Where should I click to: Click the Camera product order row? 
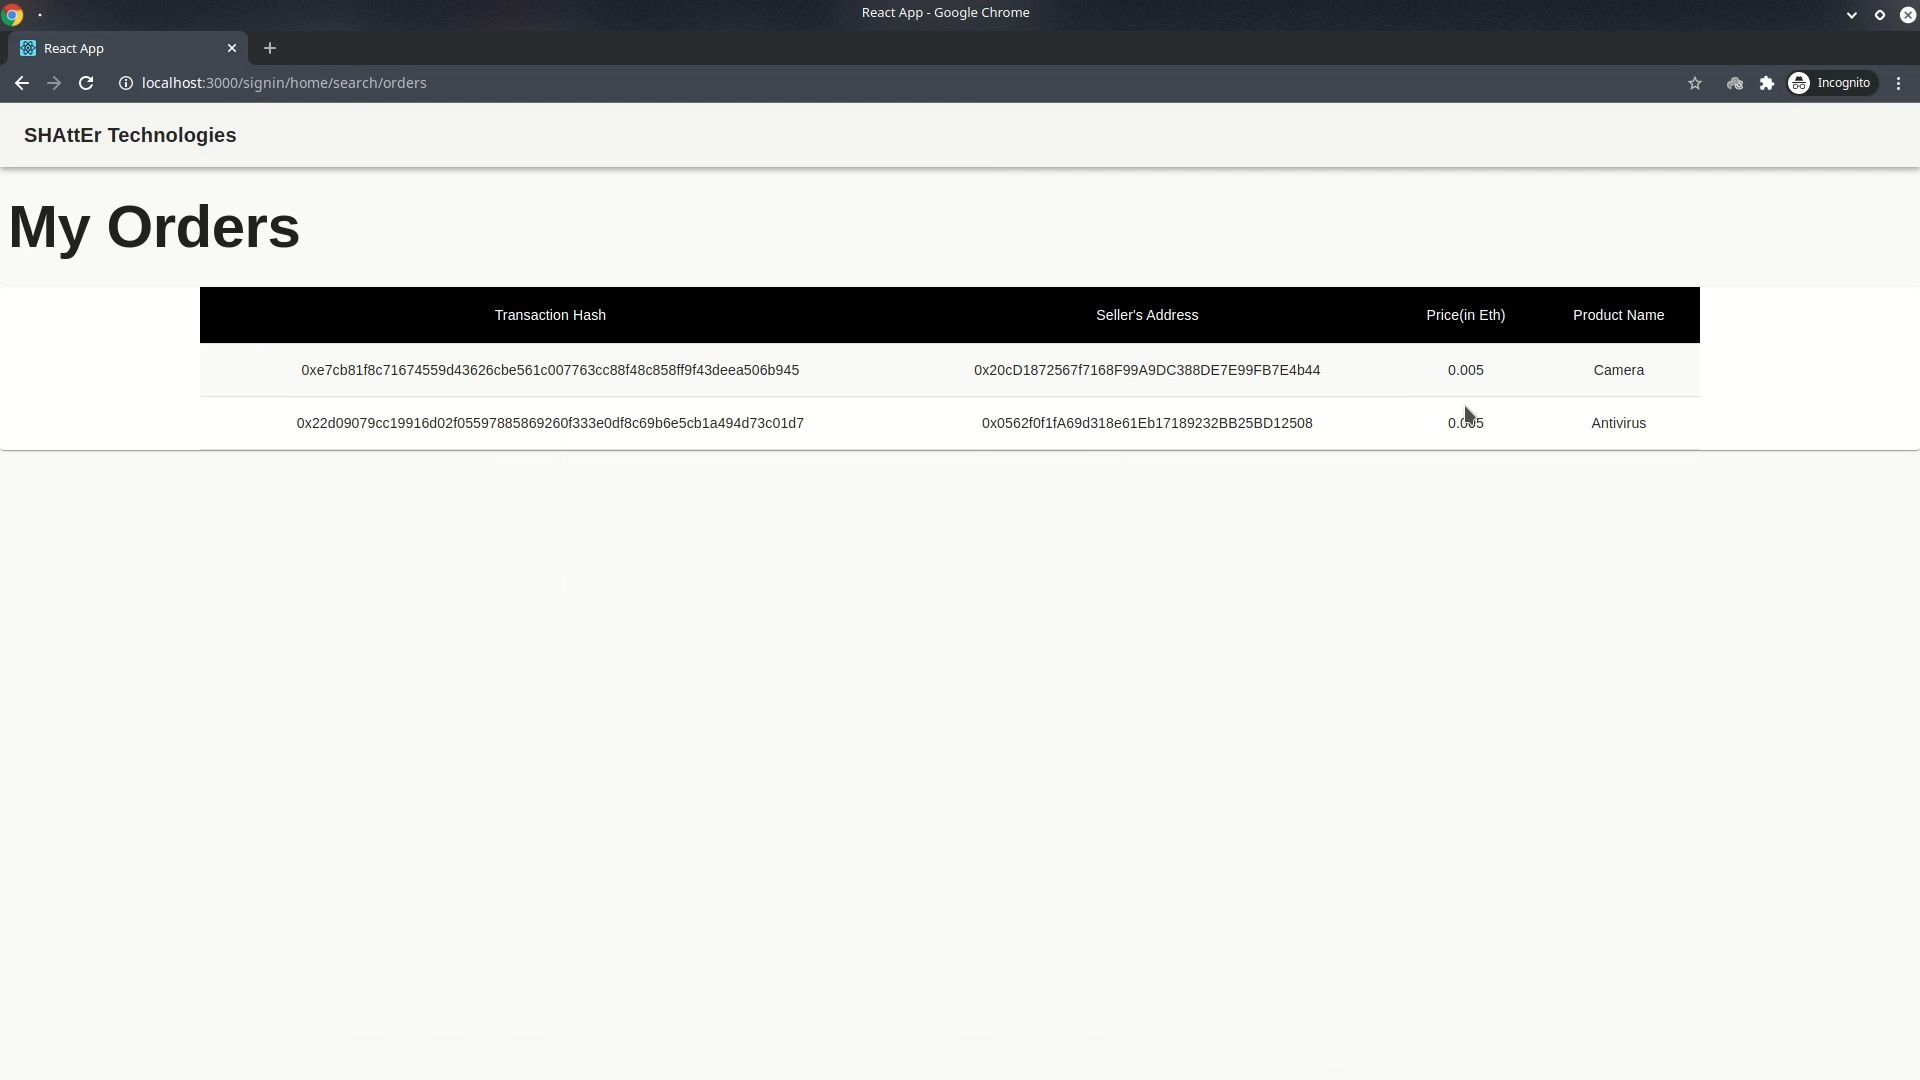tap(949, 369)
